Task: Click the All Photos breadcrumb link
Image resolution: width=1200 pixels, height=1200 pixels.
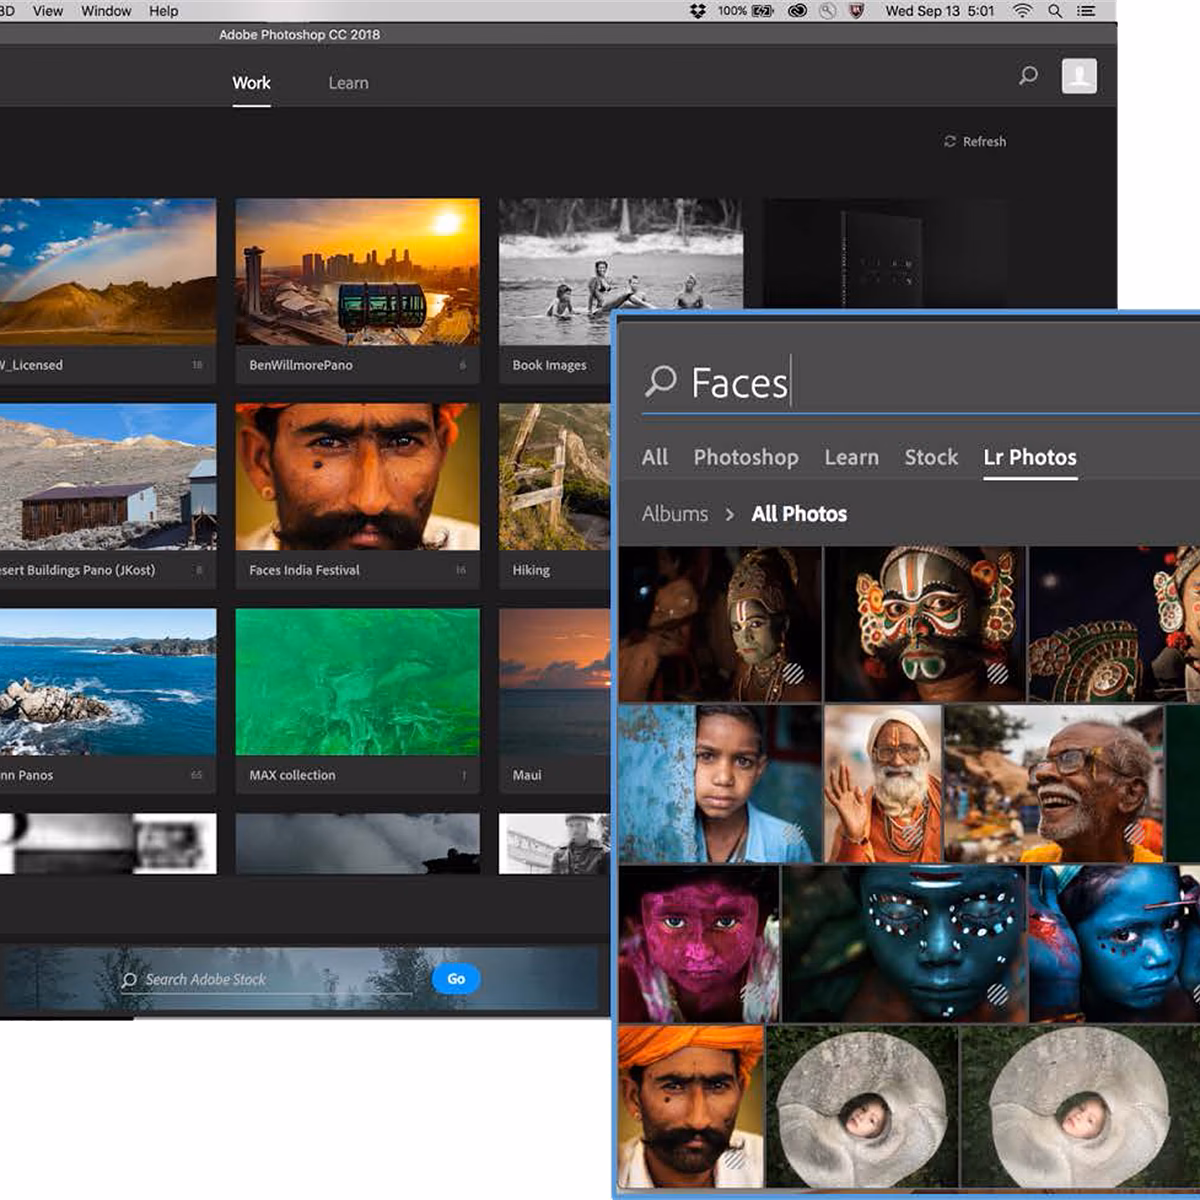Action: [x=799, y=513]
